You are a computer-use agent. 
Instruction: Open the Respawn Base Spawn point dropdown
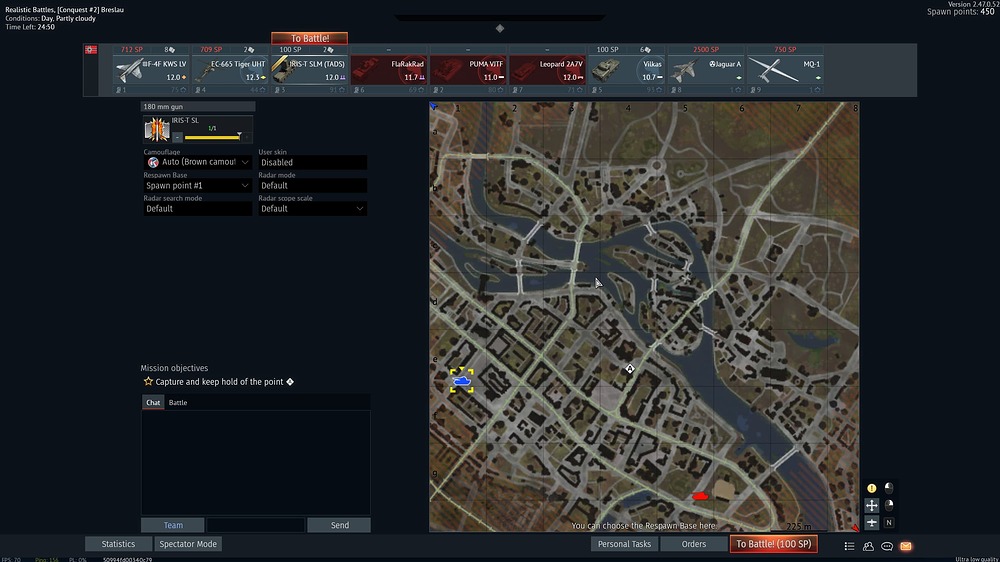click(x=197, y=186)
